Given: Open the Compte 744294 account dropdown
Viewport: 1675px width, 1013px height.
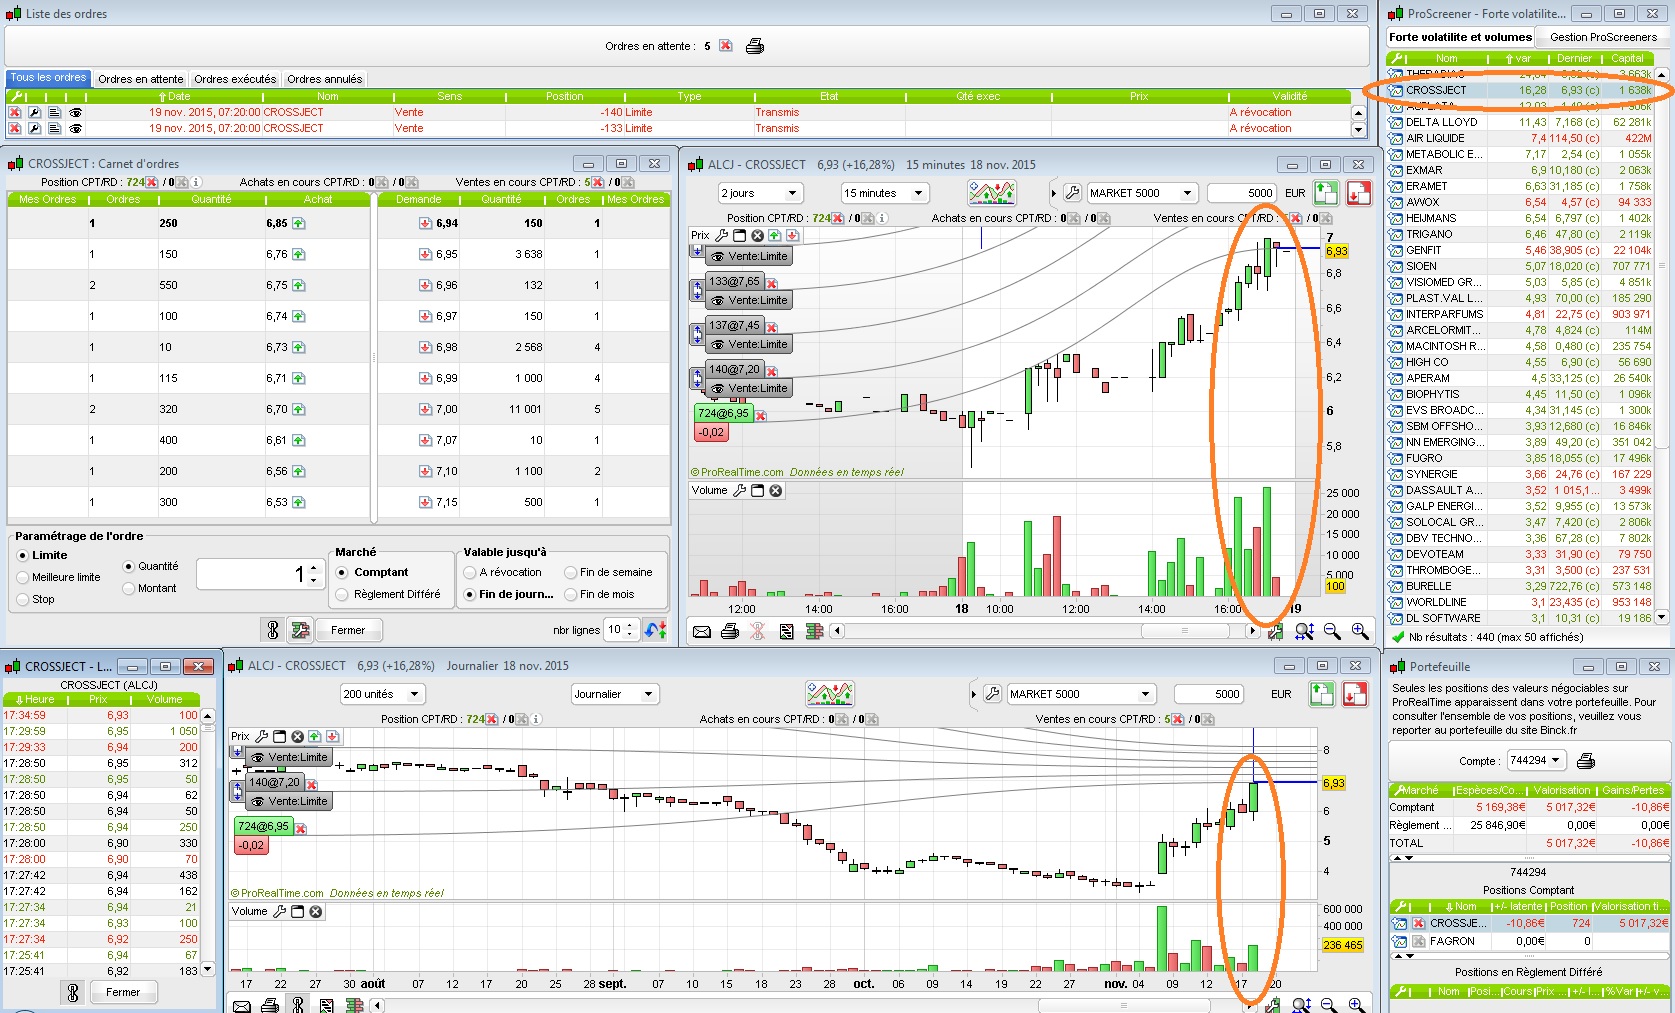Looking at the screenshot, I should pyautogui.click(x=1535, y=761).
